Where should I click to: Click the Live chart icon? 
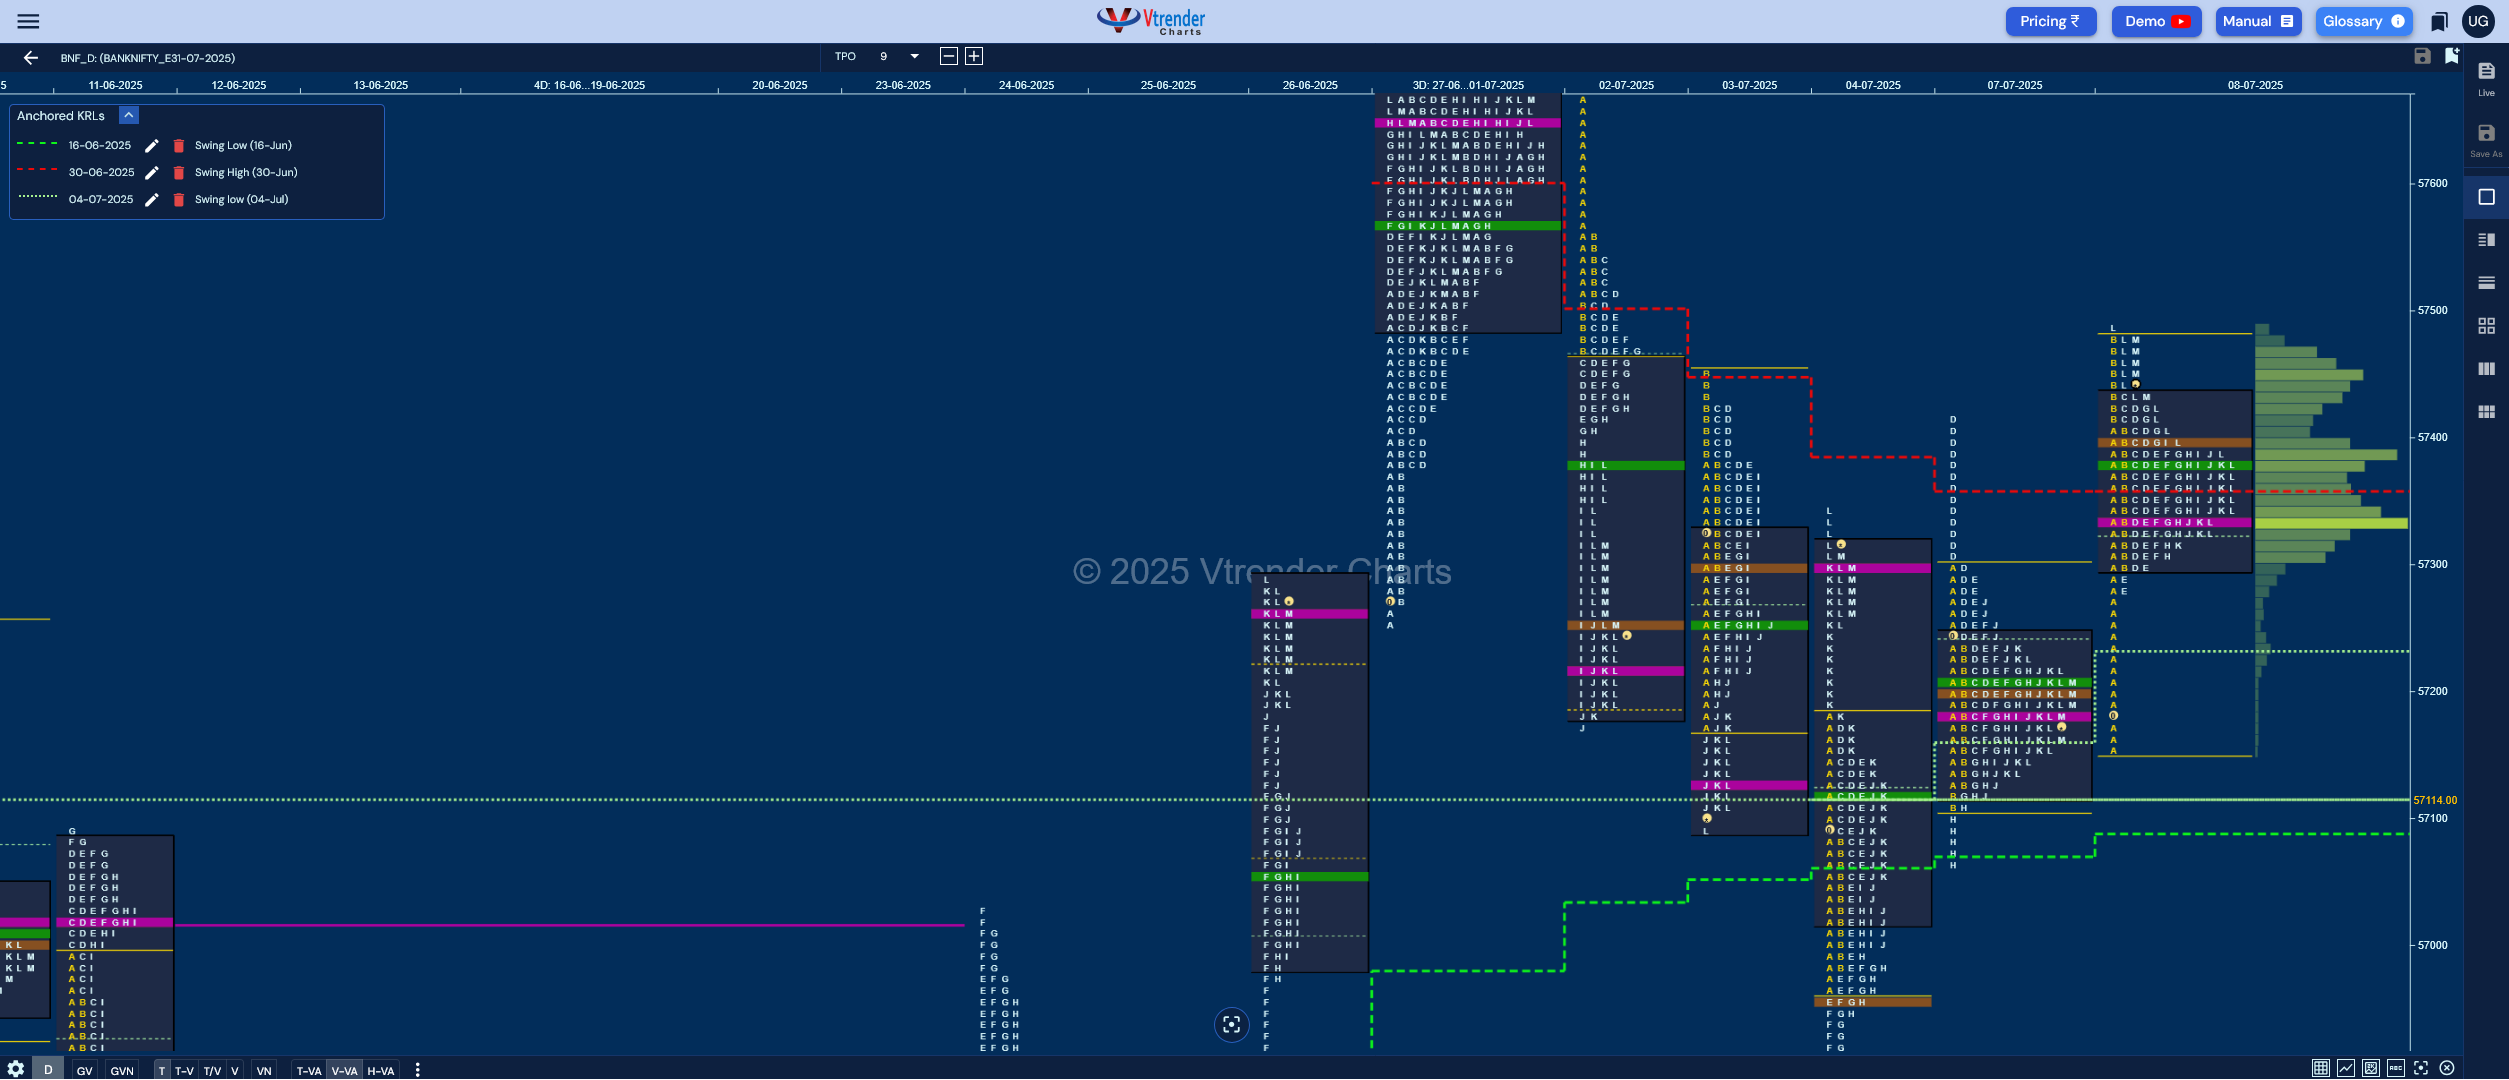point(2486,78)
